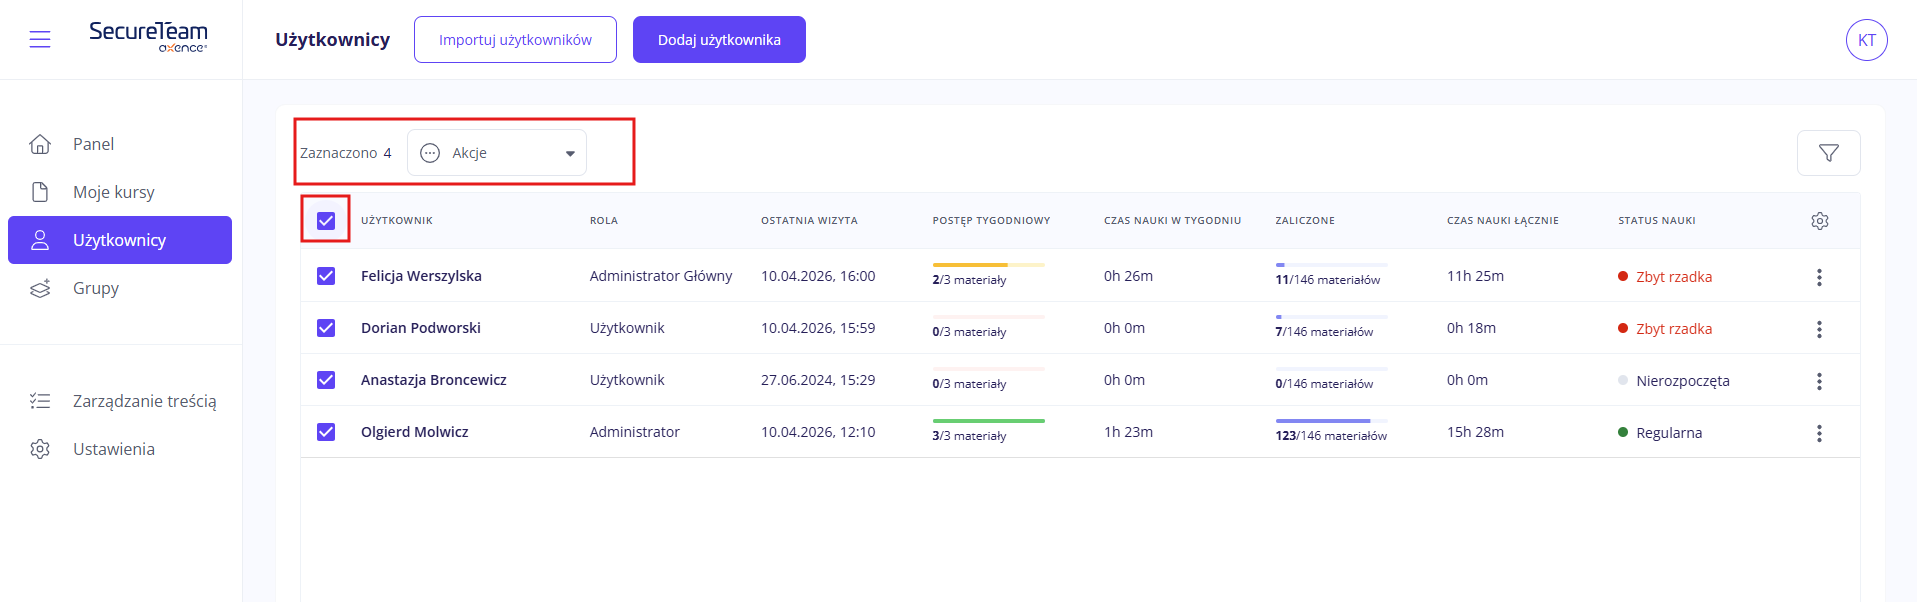Click the Importuj użytkowników button
Screen dimensions: 1917x602
[515, 40]
